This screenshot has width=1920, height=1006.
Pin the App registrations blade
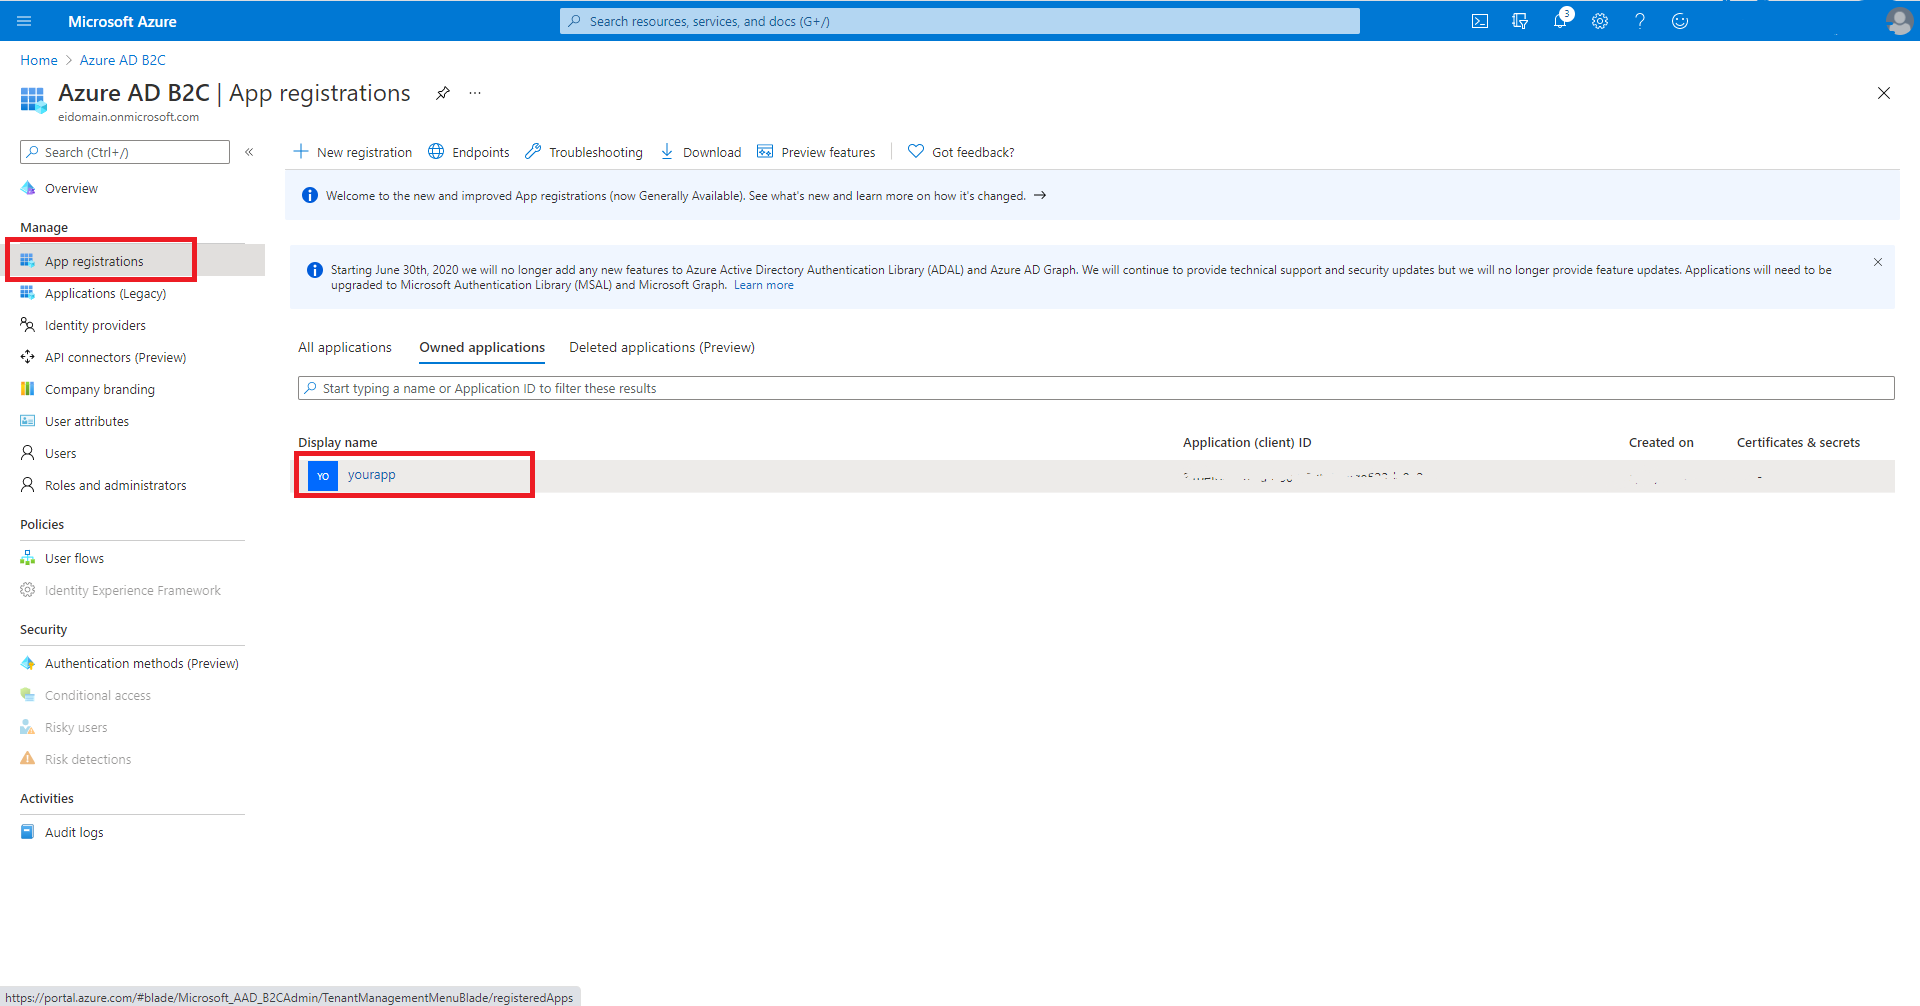click(442, 93)
